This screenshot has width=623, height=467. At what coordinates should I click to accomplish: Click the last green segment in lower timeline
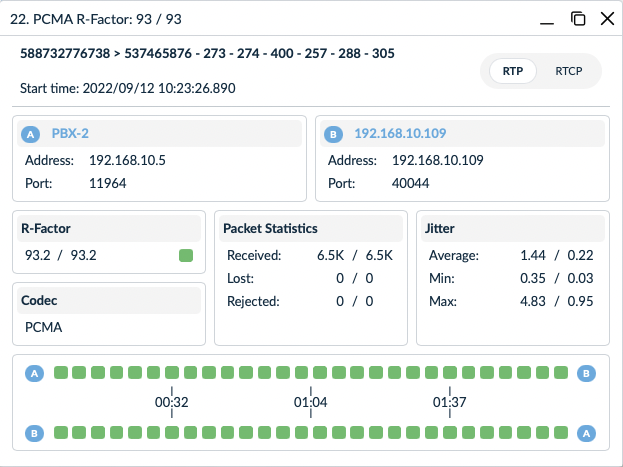[561, 432]
